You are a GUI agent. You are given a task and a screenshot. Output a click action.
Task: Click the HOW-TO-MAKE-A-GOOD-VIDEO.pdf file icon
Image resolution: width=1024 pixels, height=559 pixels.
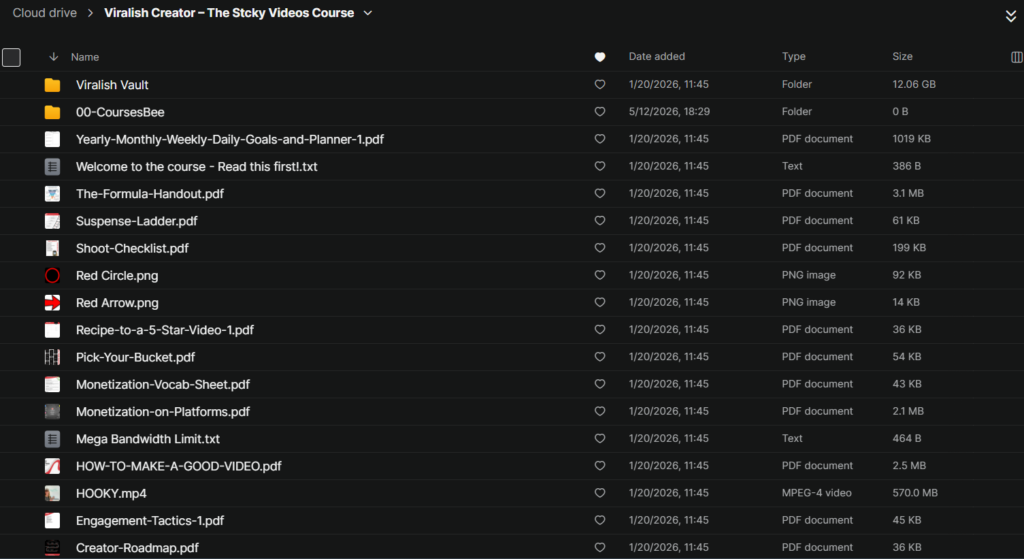[x=52, y=466]
